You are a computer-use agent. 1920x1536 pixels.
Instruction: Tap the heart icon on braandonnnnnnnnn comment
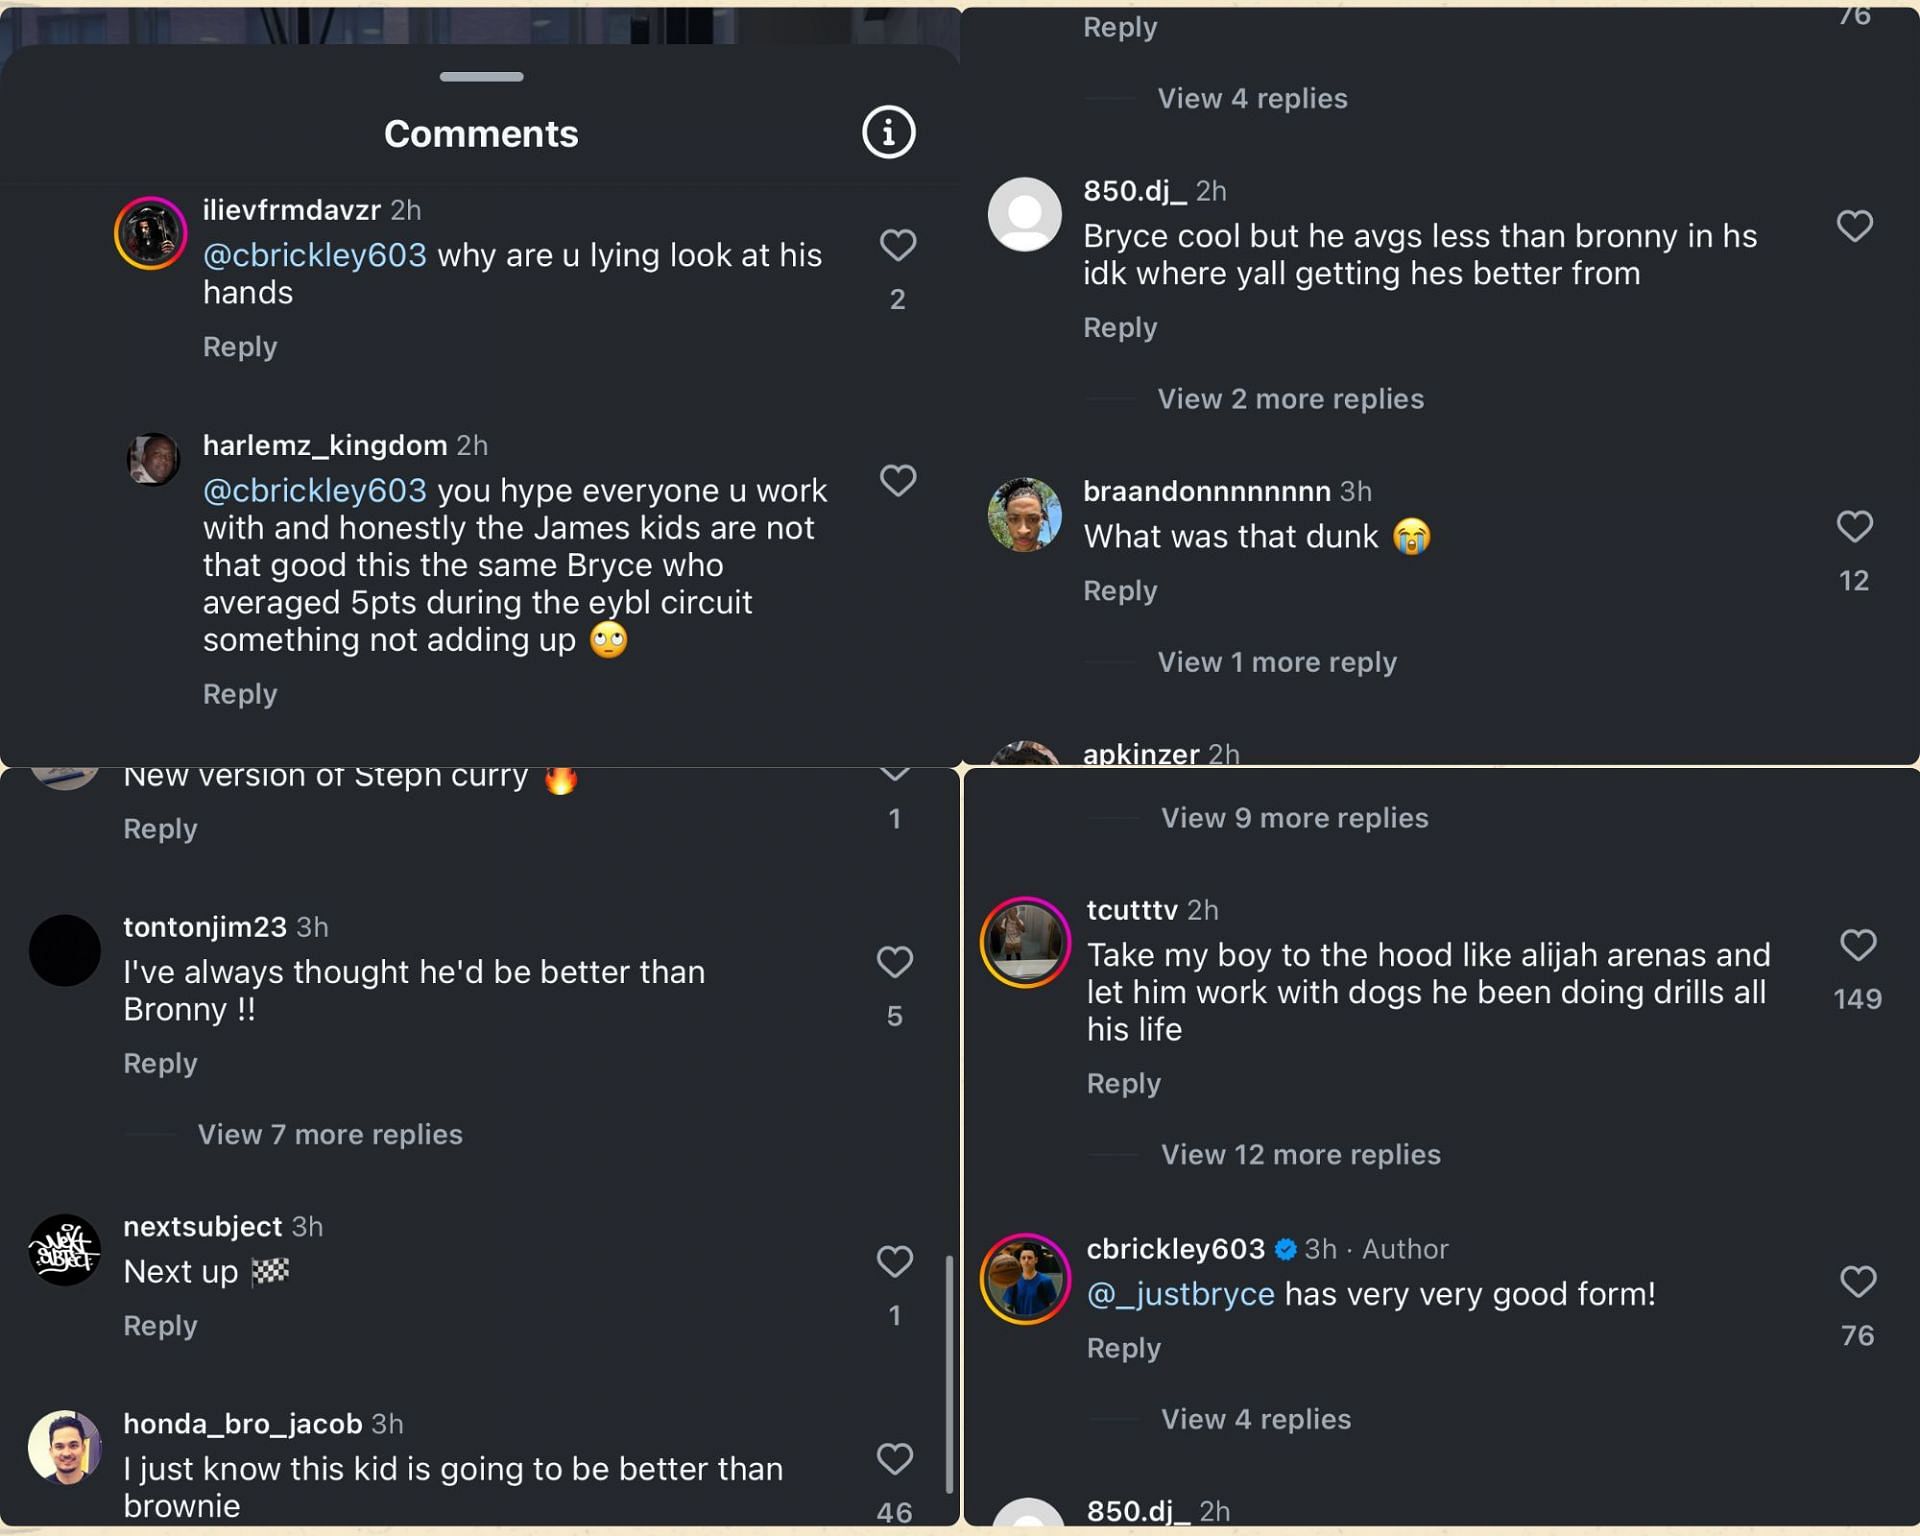tap(1854, 527)
